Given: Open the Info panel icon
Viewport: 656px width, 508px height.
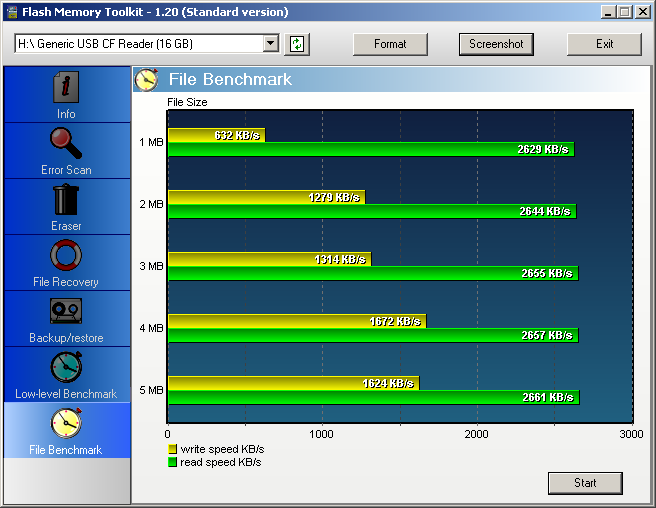Looking at the screenshot, I should pos(66,89).
